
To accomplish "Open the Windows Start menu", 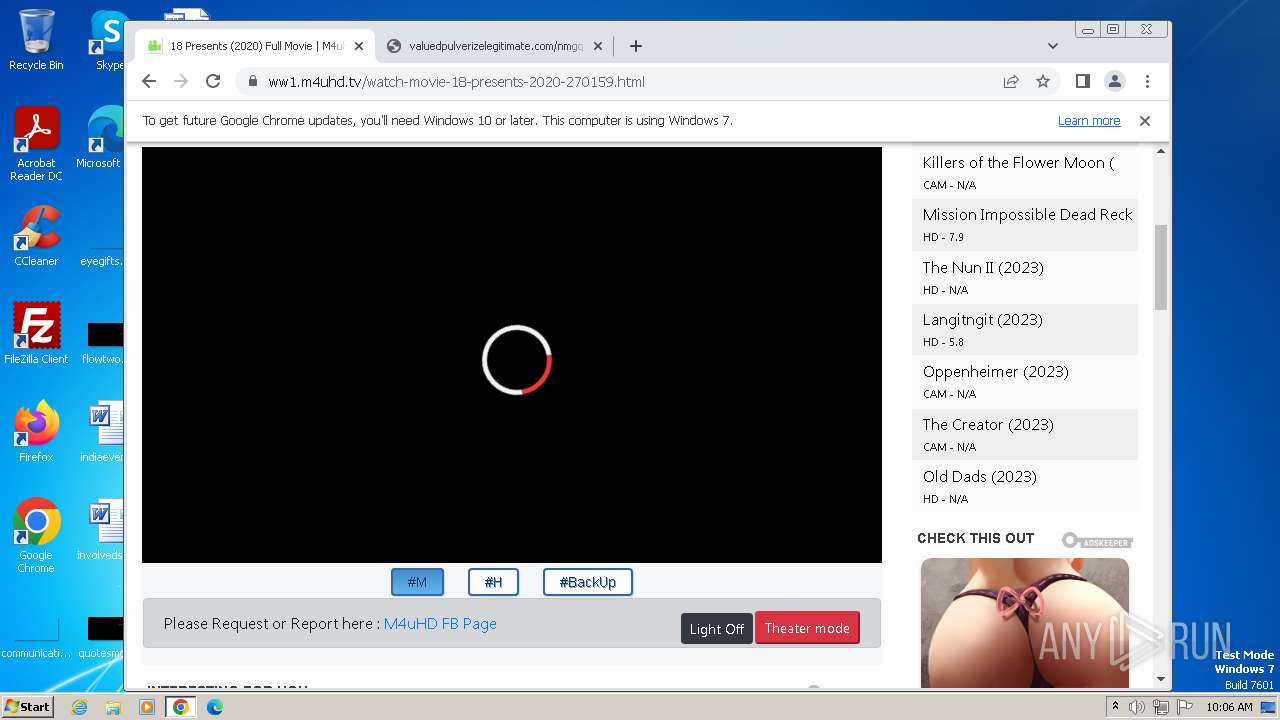I will [x=27, y=707].
